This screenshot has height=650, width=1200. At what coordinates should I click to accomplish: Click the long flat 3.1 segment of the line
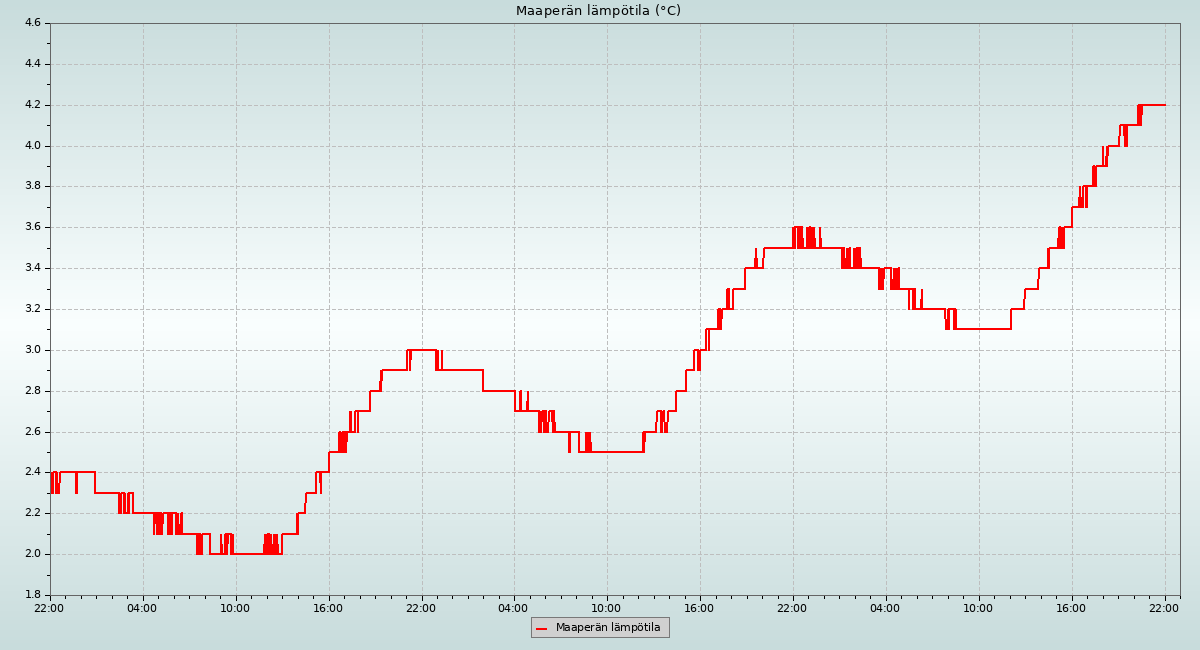coord(983,329)
